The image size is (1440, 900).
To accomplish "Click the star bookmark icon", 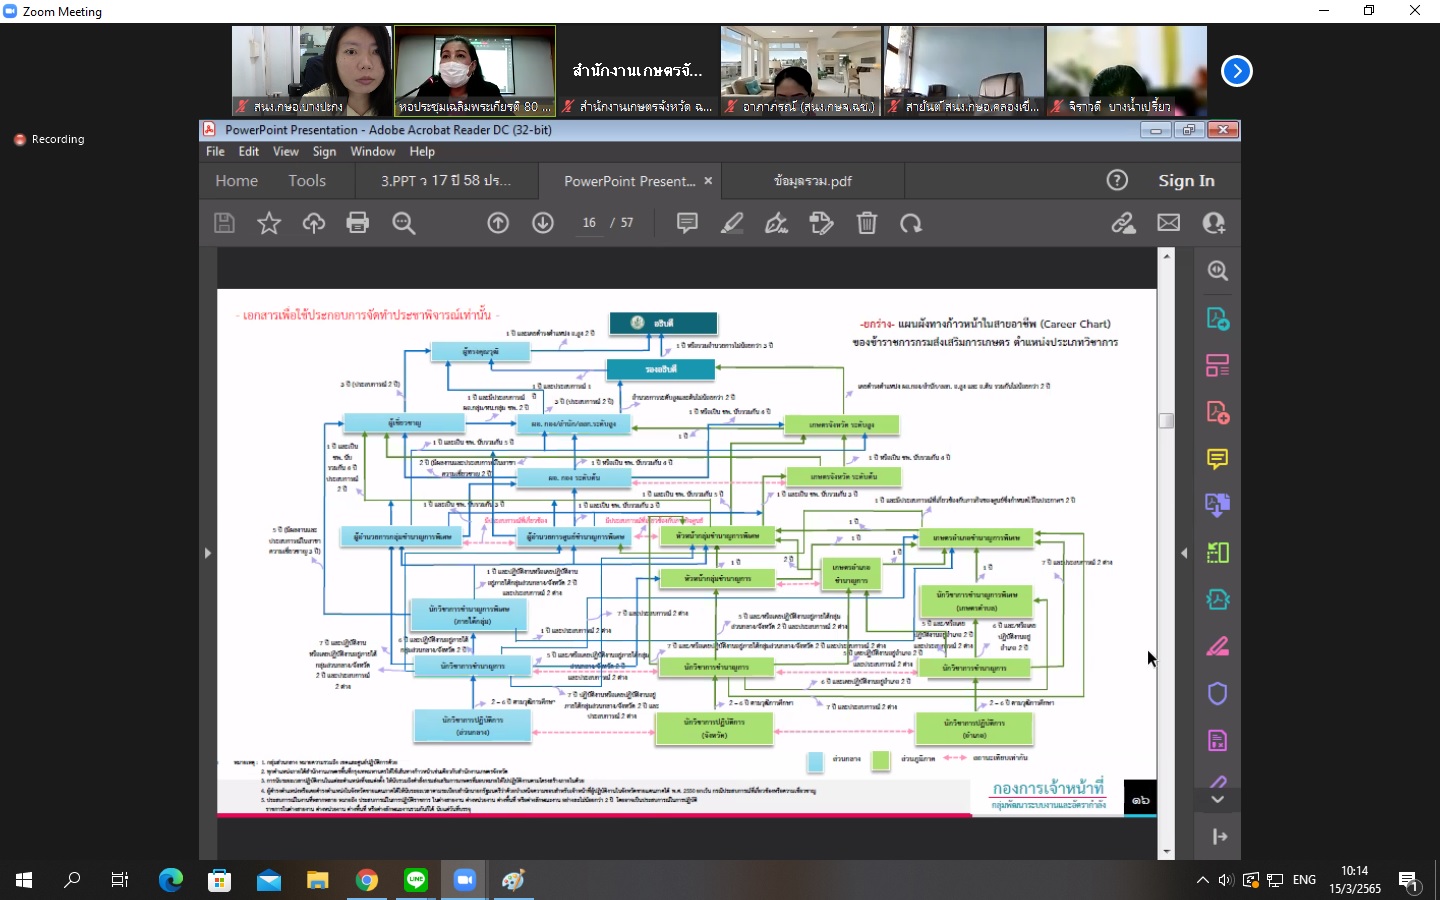I will point(269,223).
